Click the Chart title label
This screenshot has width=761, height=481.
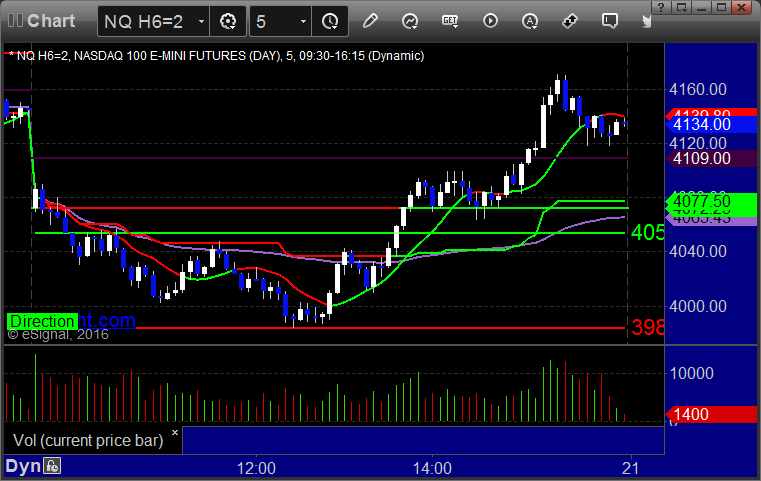(x=51, y=21)
